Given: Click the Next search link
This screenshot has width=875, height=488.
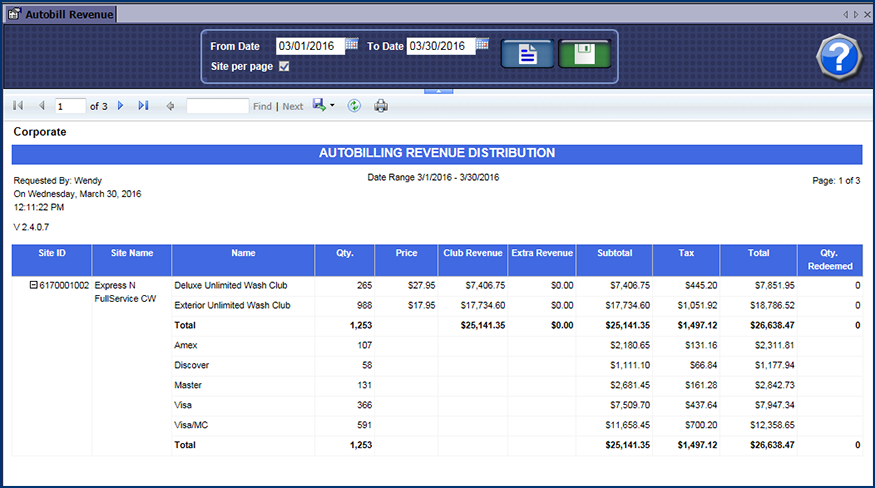Looking at the screenshot, I should (x=292, y=106).
